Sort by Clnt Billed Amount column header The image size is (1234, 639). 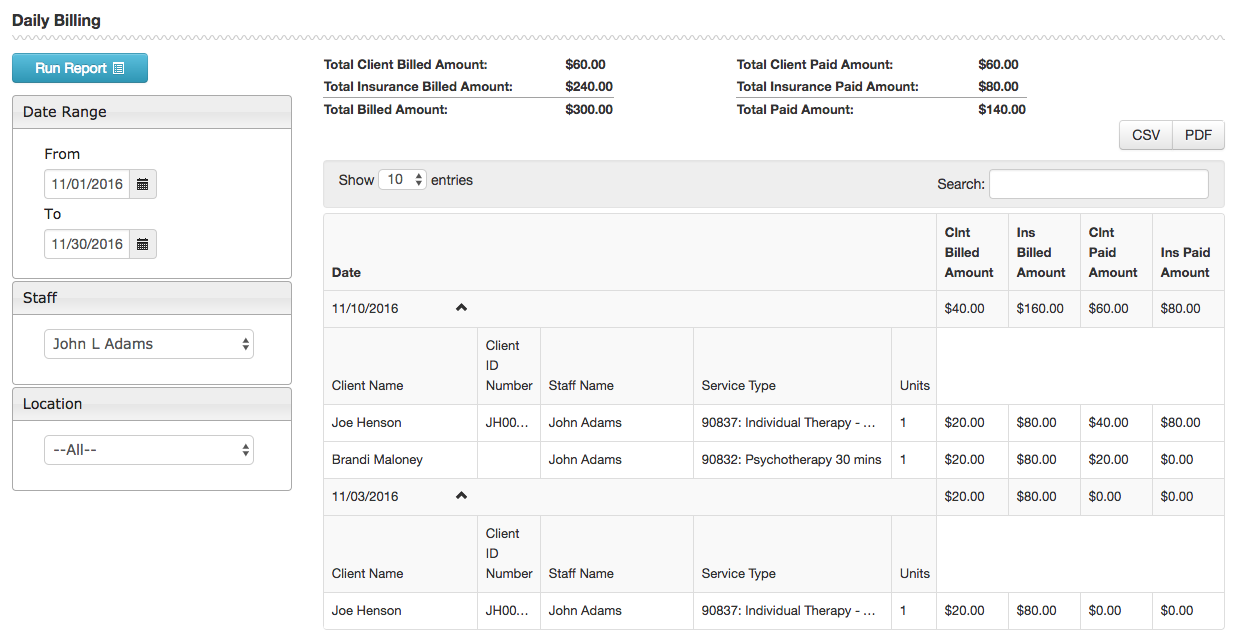click(x=969, y=252)
